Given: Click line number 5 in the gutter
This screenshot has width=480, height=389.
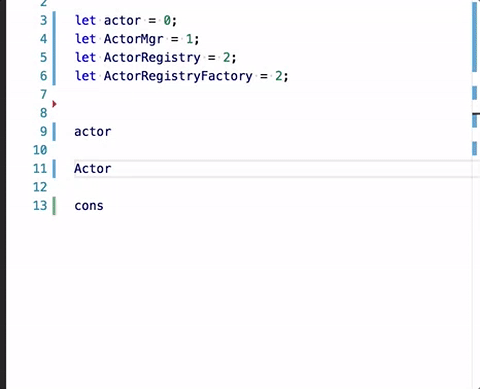Looking at the screenshot, I should tap(44, 57).
